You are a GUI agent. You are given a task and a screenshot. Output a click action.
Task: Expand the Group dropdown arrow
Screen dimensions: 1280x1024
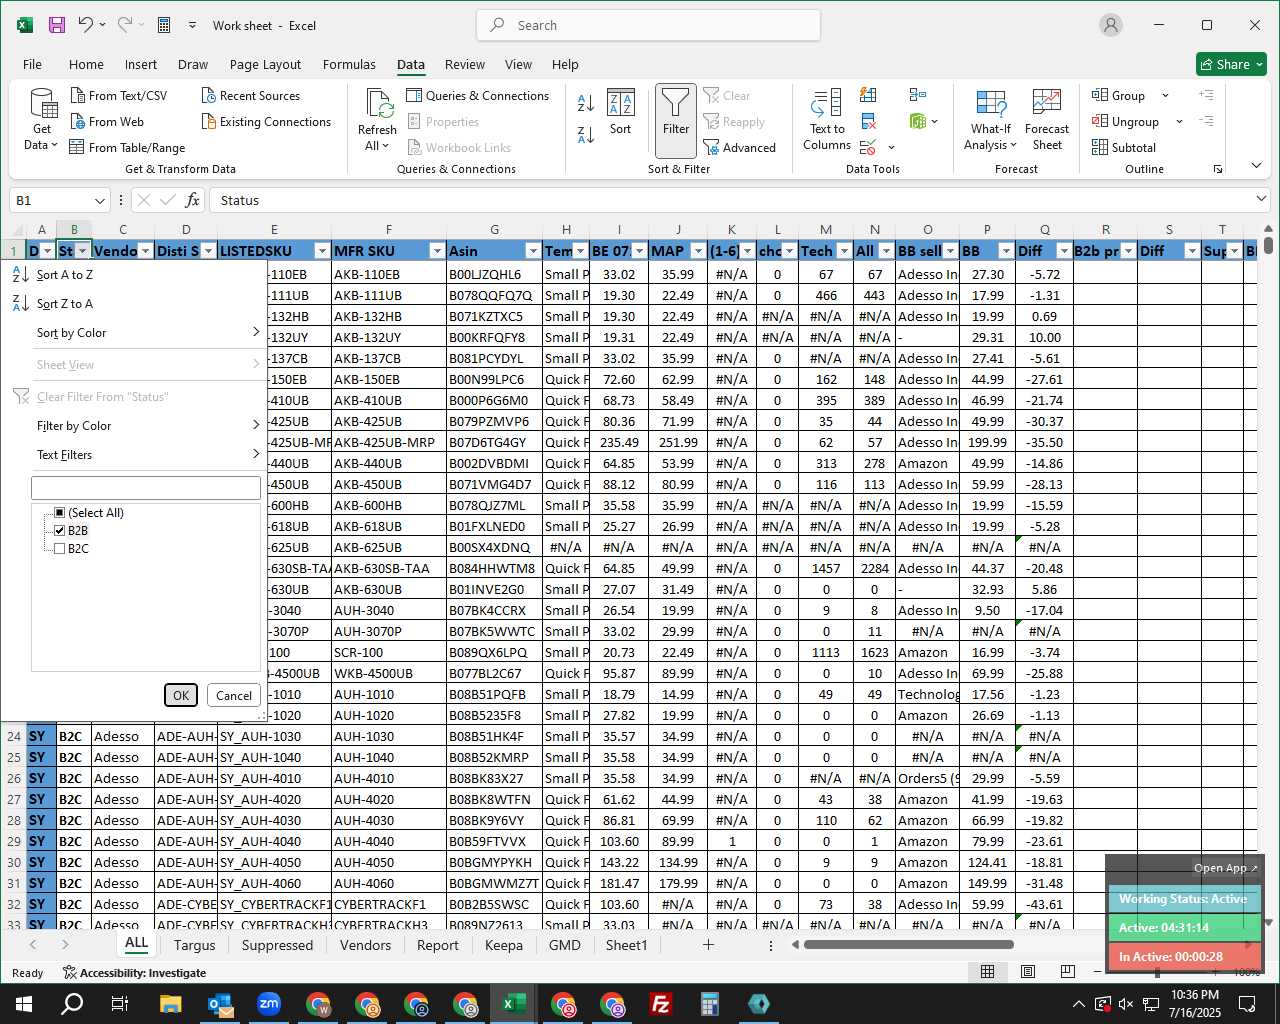click(1165, 95)
